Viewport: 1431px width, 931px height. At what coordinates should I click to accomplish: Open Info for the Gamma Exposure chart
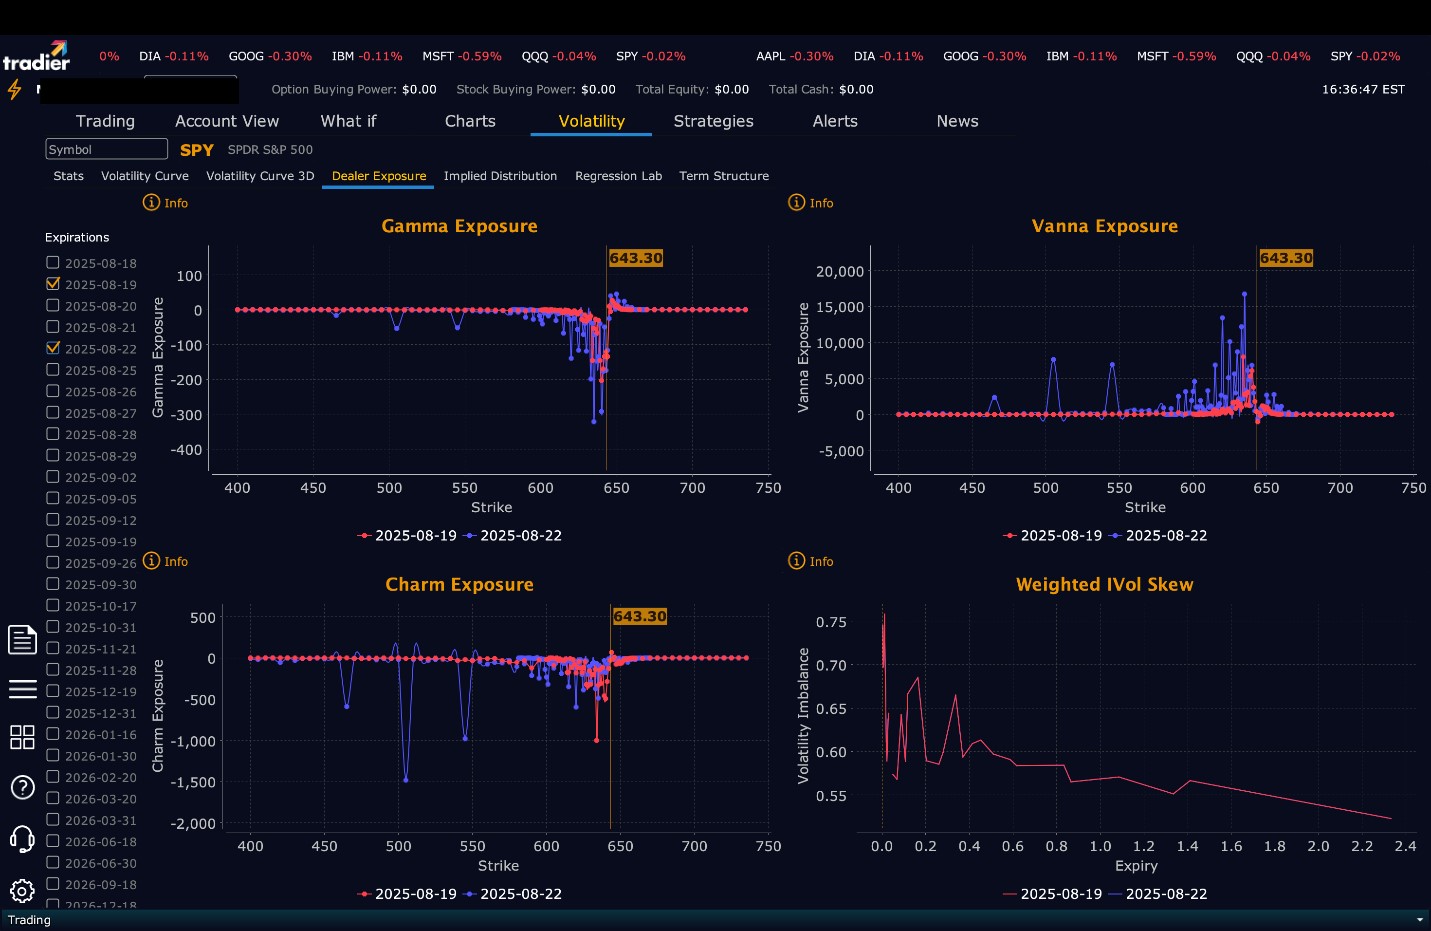point(166,203)
